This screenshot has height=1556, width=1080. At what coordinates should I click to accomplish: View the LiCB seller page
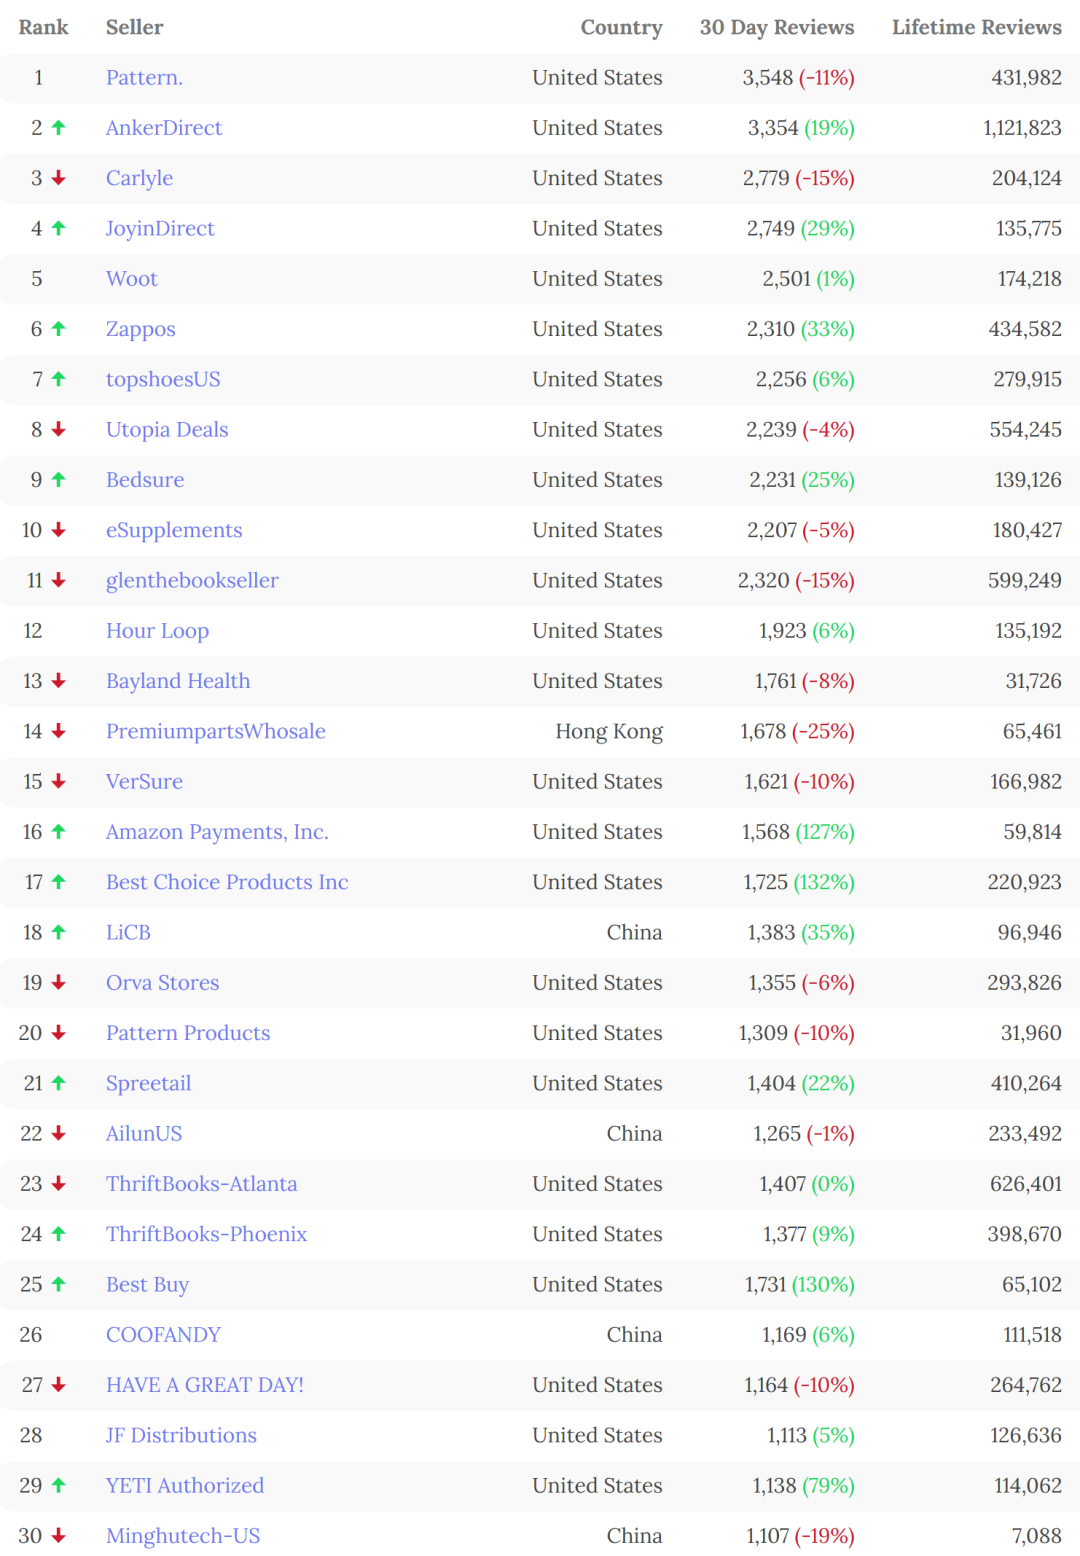(x=128, y=933)
